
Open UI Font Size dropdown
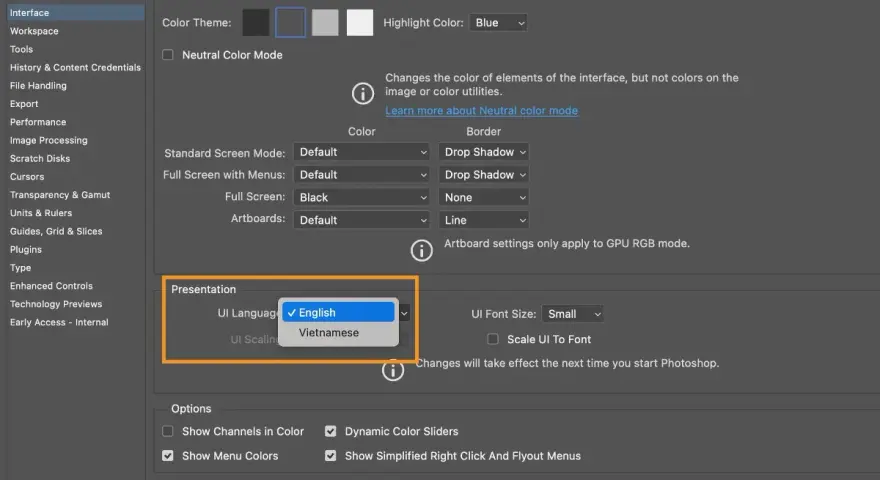[x=572, y=314]
